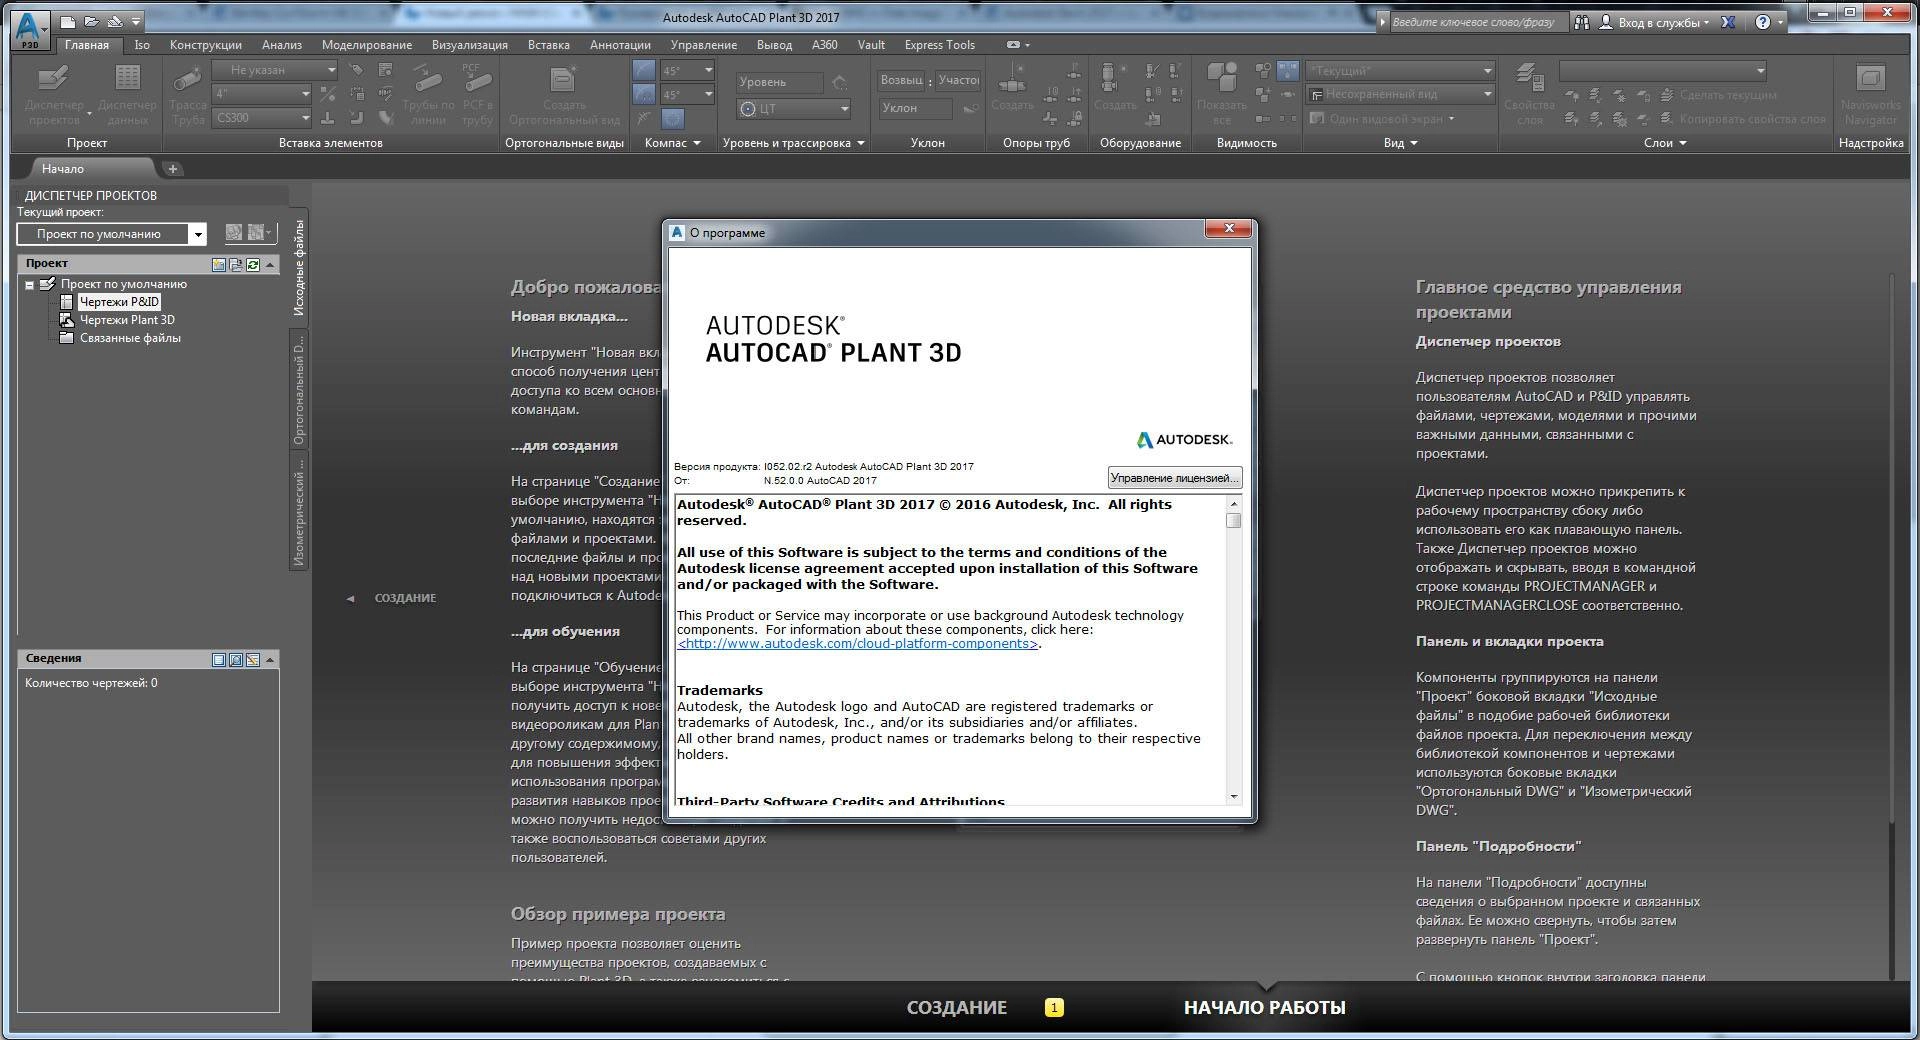Image resolution: width=1920 pixels, height=1040 pixels.
Task: Open cloud-platform-components link
Action: [x=858, y=644]
